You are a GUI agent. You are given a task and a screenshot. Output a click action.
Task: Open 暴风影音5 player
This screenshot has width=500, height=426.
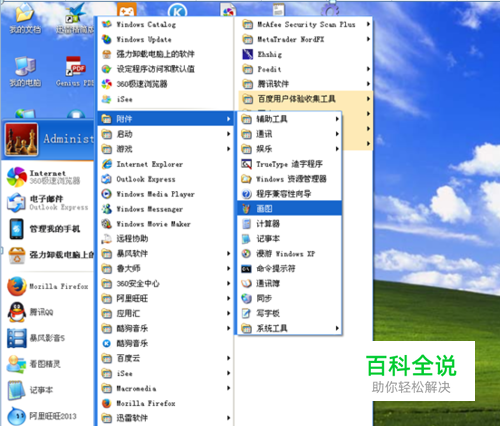(x=49, y=338)
